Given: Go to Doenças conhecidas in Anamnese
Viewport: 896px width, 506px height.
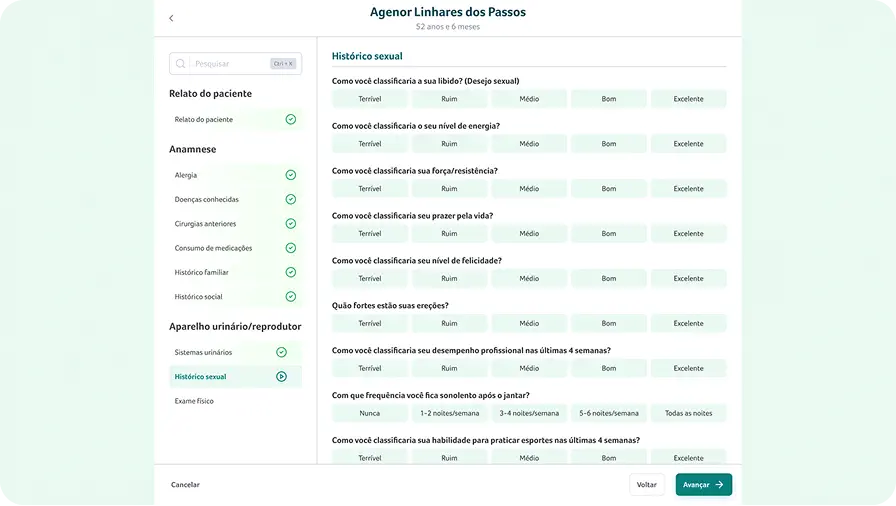Looking at the screenshot, I should (x=206, y=199).
